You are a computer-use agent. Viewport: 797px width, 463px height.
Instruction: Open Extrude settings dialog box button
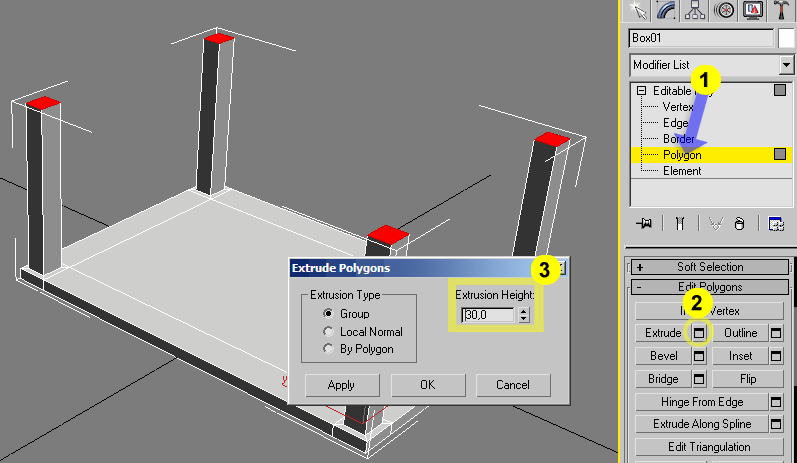point(701,333)
